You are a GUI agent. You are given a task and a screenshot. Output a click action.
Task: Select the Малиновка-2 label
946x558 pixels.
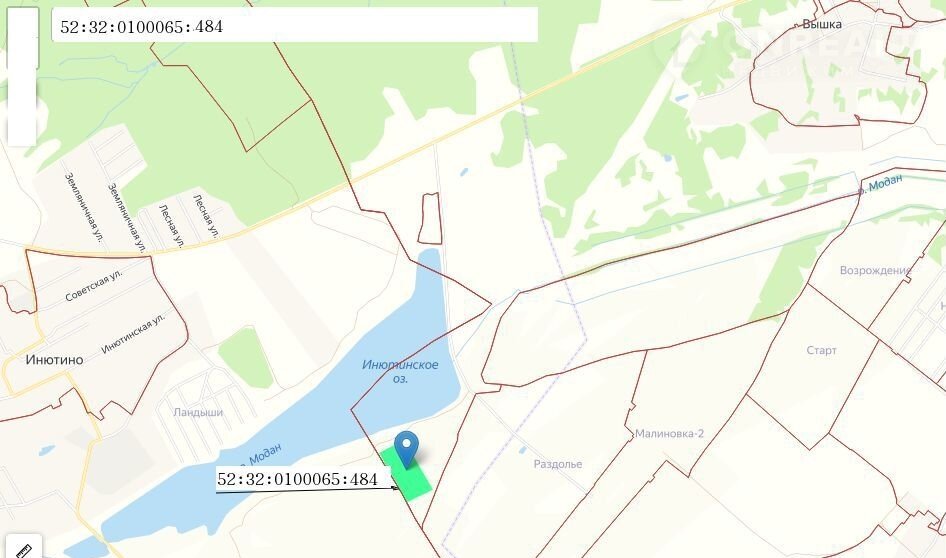point(669,433)
